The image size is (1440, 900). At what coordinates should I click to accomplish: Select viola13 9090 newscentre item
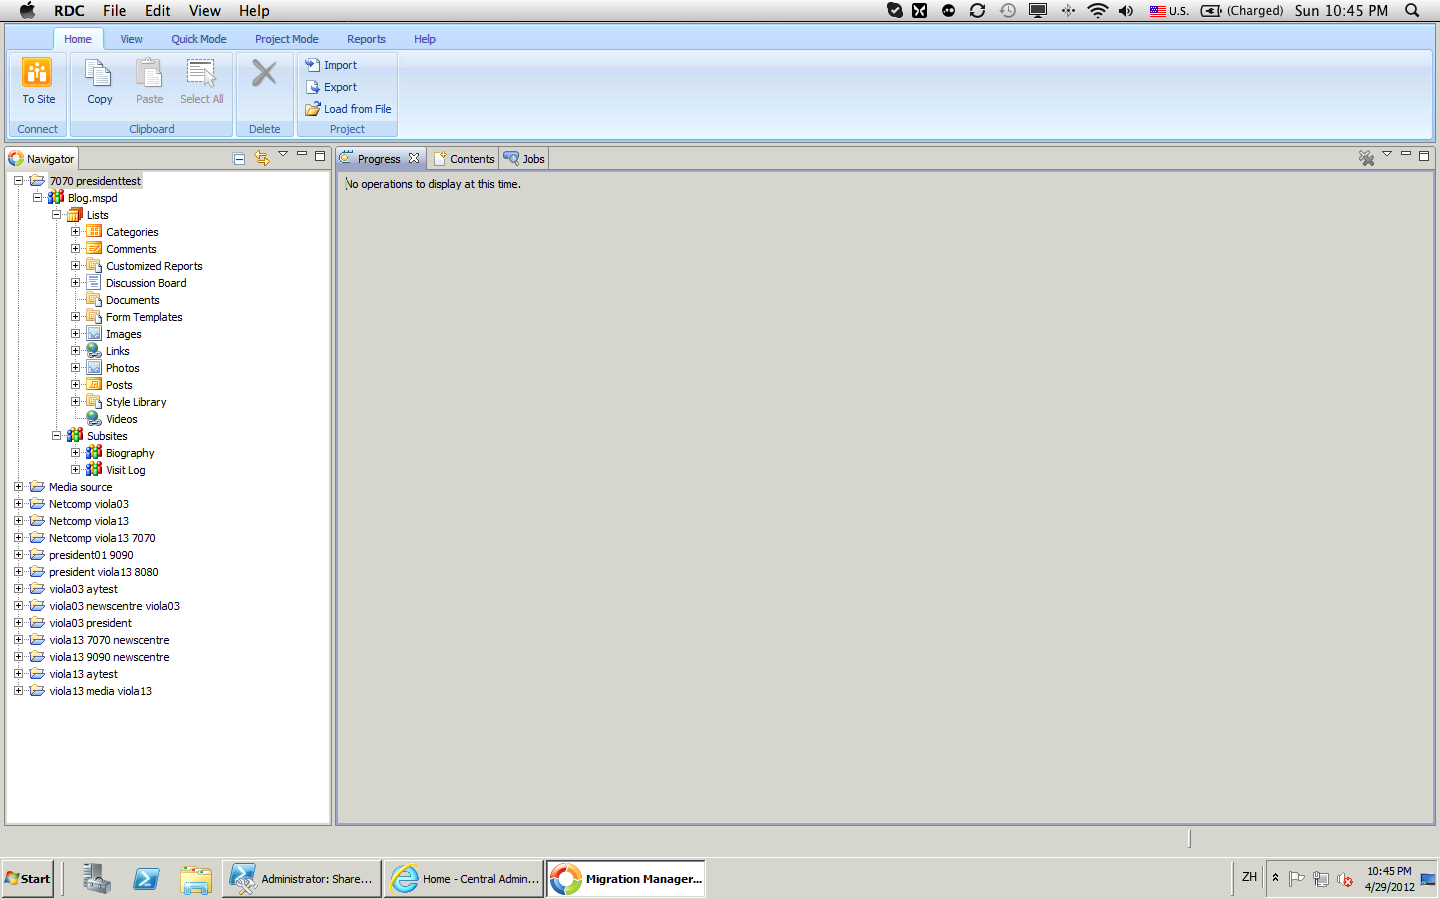pyautogui.click(x=110, y=657)
